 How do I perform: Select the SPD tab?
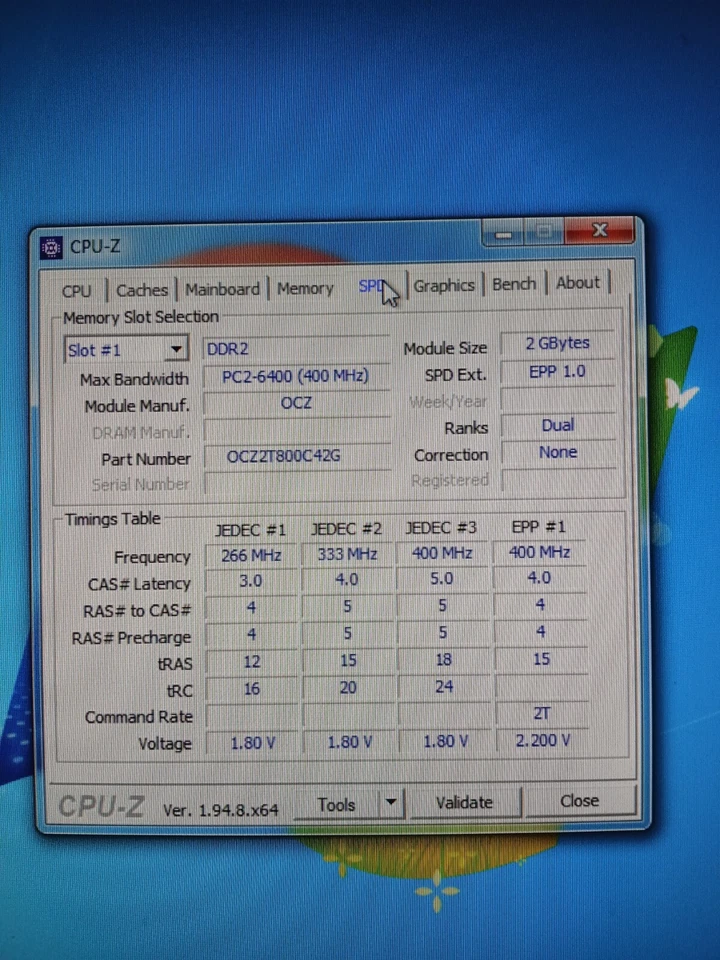point(371,286)
